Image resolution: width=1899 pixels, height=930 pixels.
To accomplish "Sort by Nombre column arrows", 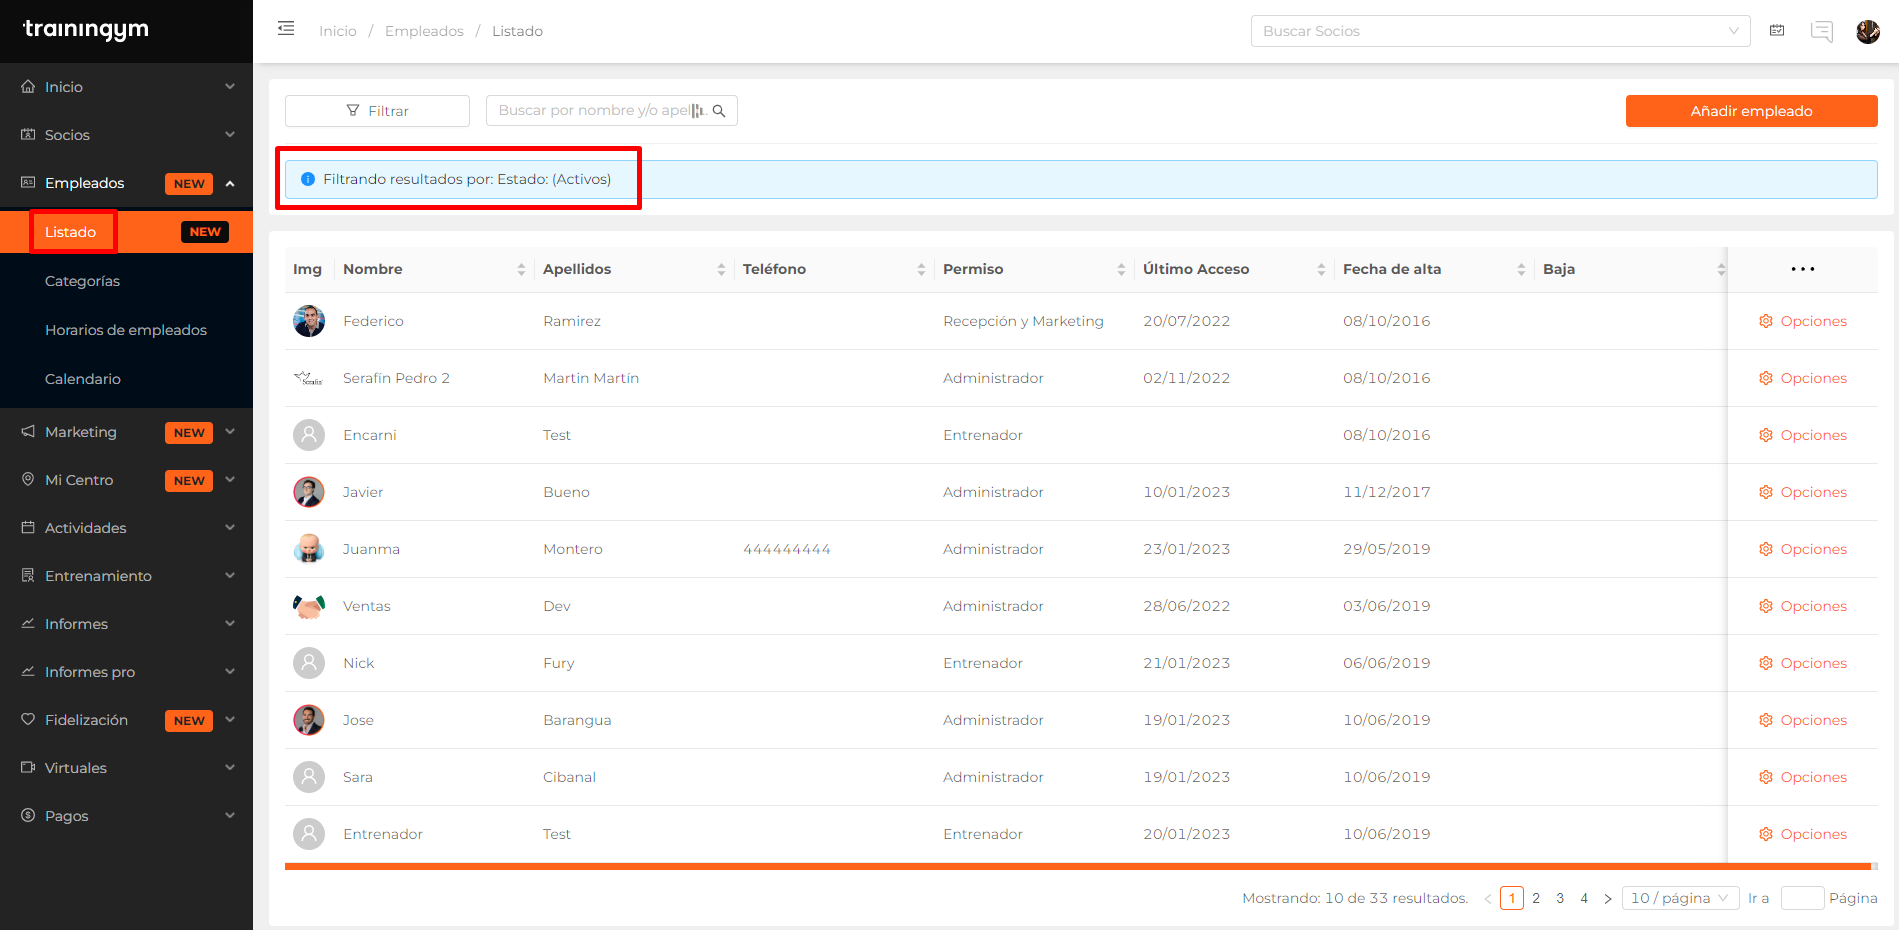I will click(x=521, y=269).
